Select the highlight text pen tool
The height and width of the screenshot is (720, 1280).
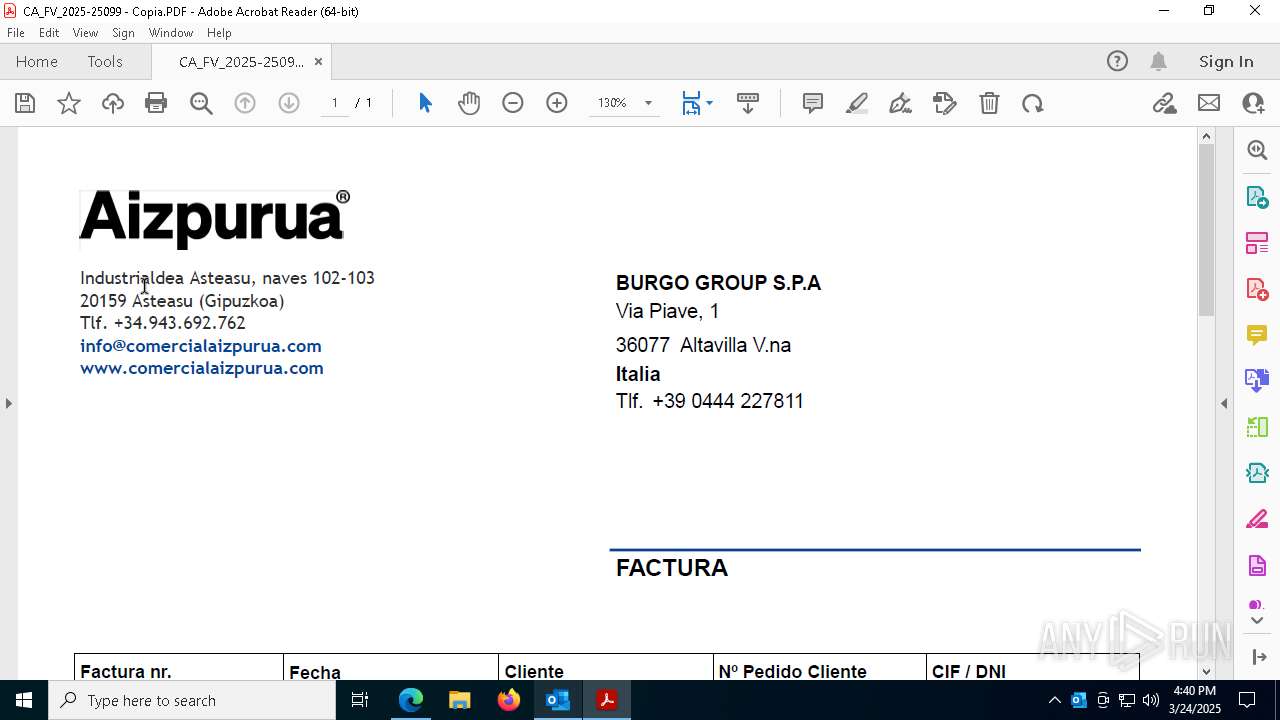[857, 103]
